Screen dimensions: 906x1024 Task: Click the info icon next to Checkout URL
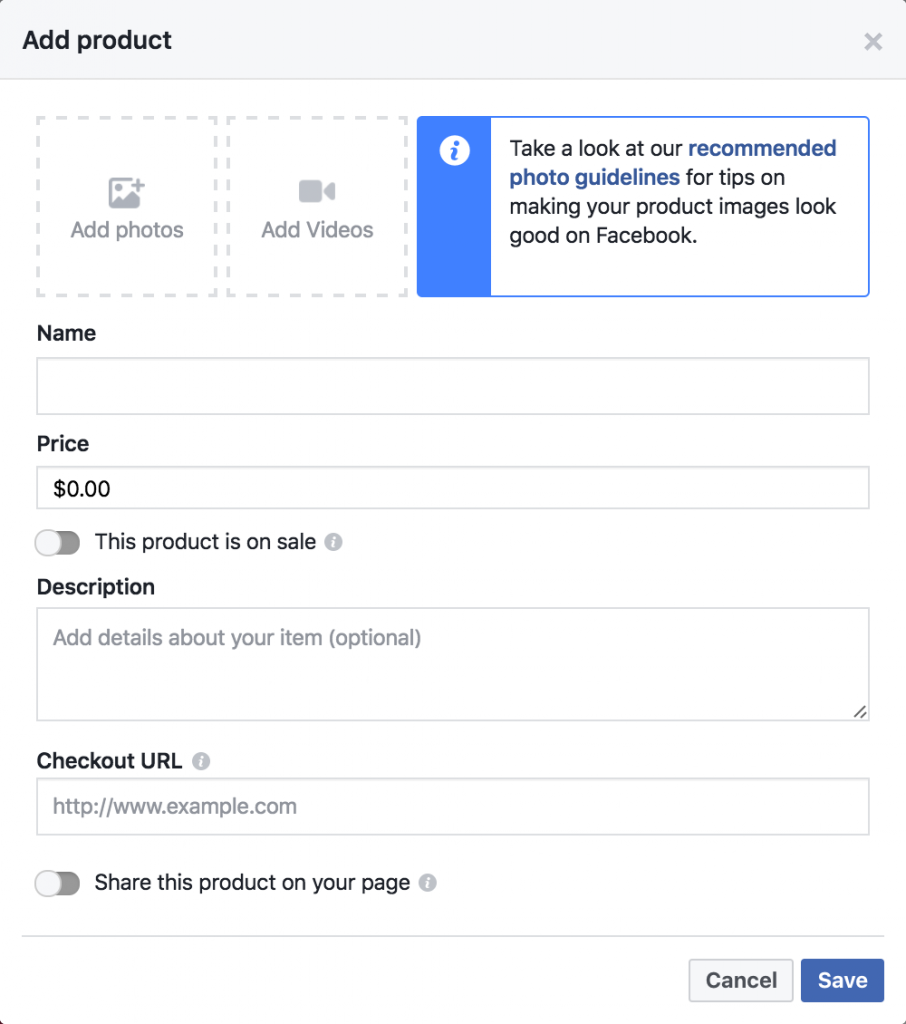[201, 761]
